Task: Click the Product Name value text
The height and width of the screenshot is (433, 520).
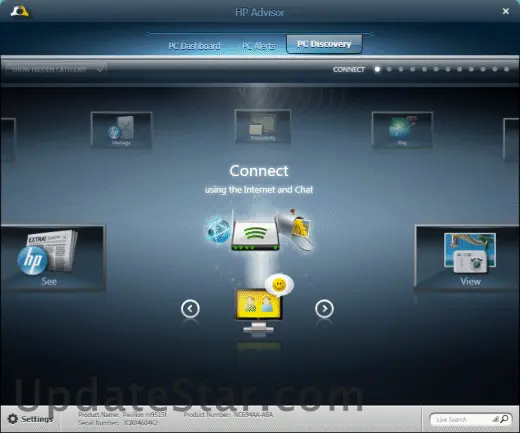Action: [x=144, y=415]
